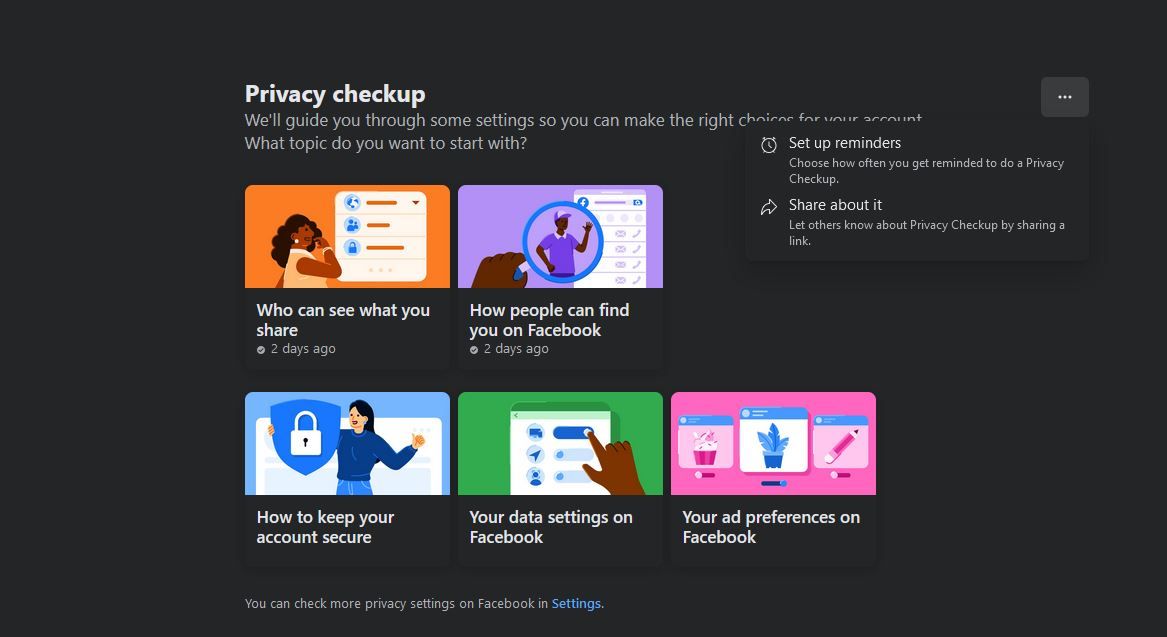Open the Who can see what you share card
Viewport: 1167px width, 637px height.
tap(347, 277)
